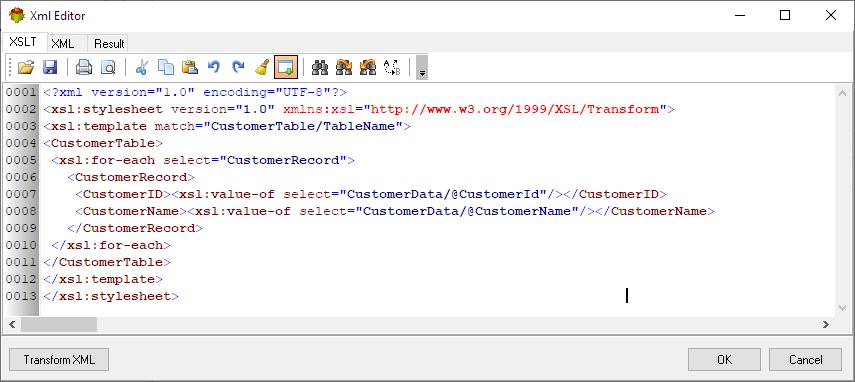
Task: Click the horizontal scrollbar right arrow
Action: [826, 325]
